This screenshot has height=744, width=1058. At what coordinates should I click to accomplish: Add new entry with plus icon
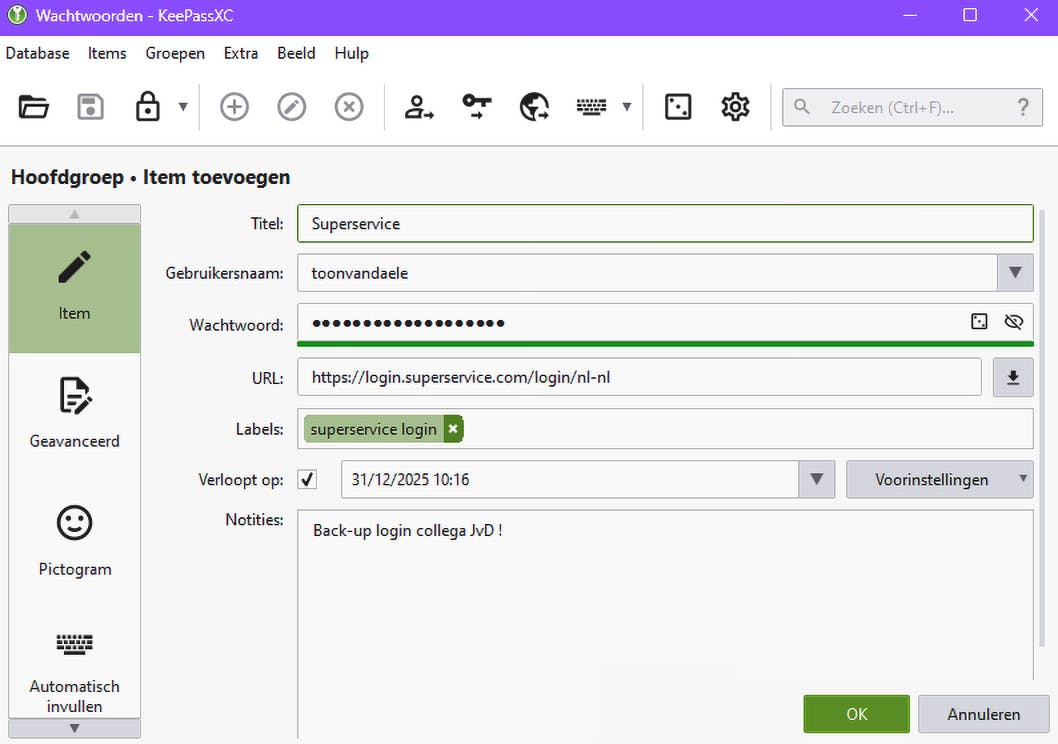(x=234, y=107)
